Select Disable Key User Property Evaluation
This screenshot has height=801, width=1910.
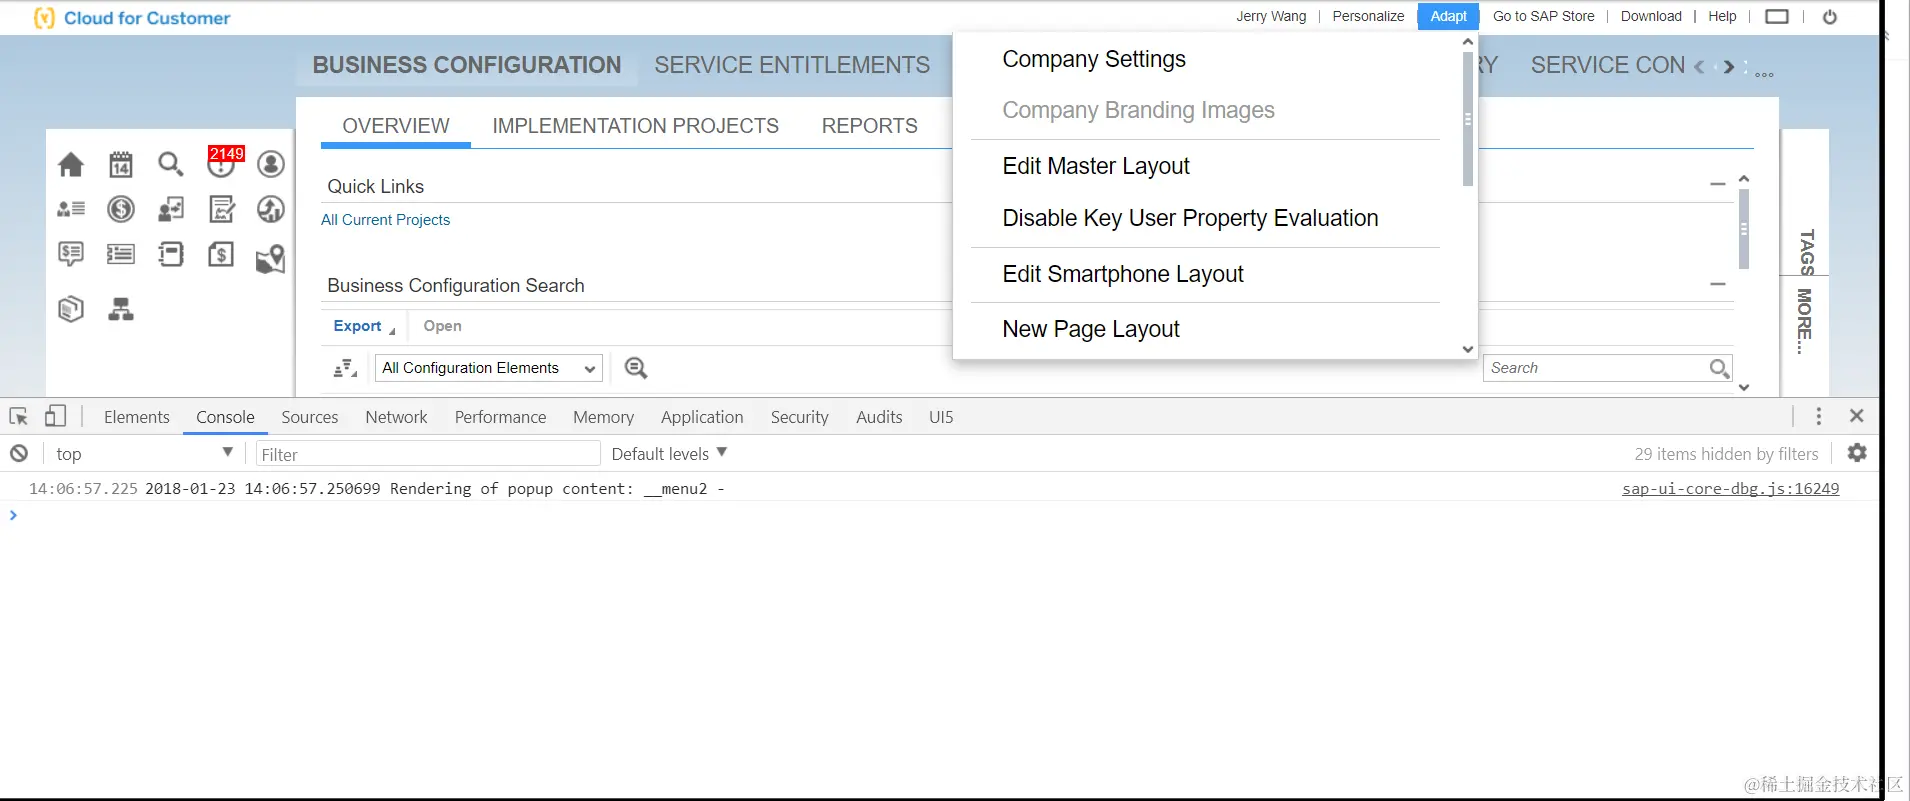(1190, 218)
